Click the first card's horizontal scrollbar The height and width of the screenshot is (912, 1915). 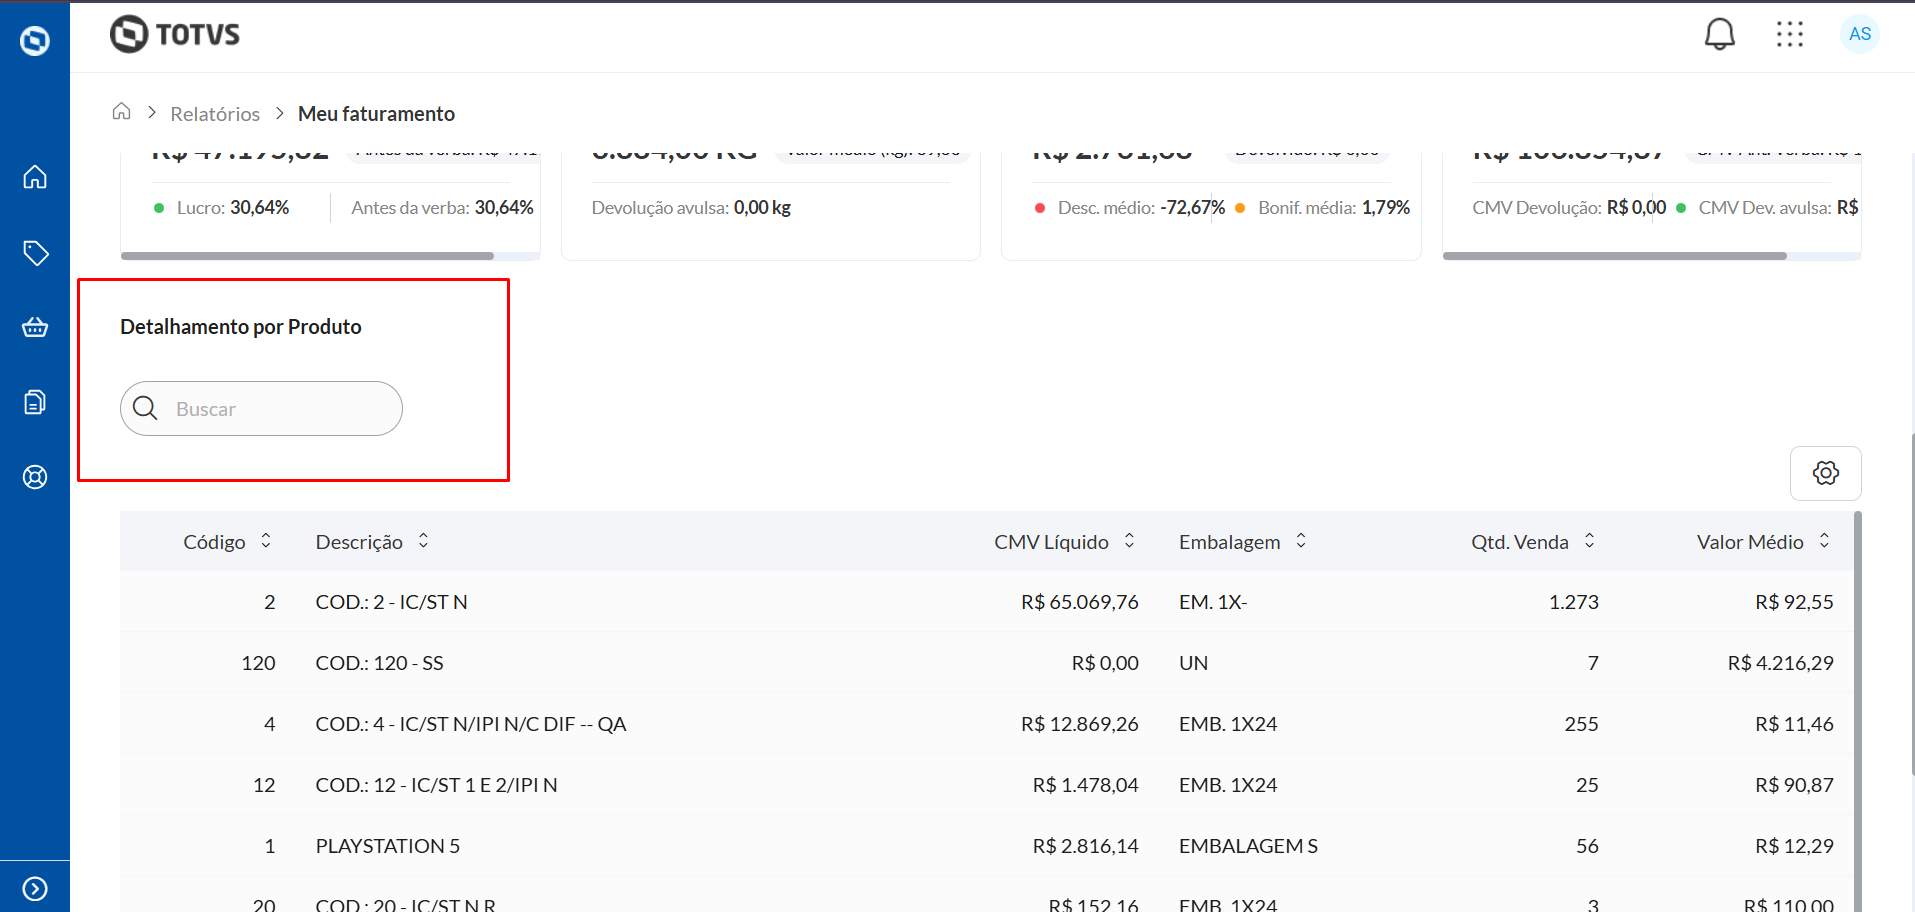coord(307,256)
